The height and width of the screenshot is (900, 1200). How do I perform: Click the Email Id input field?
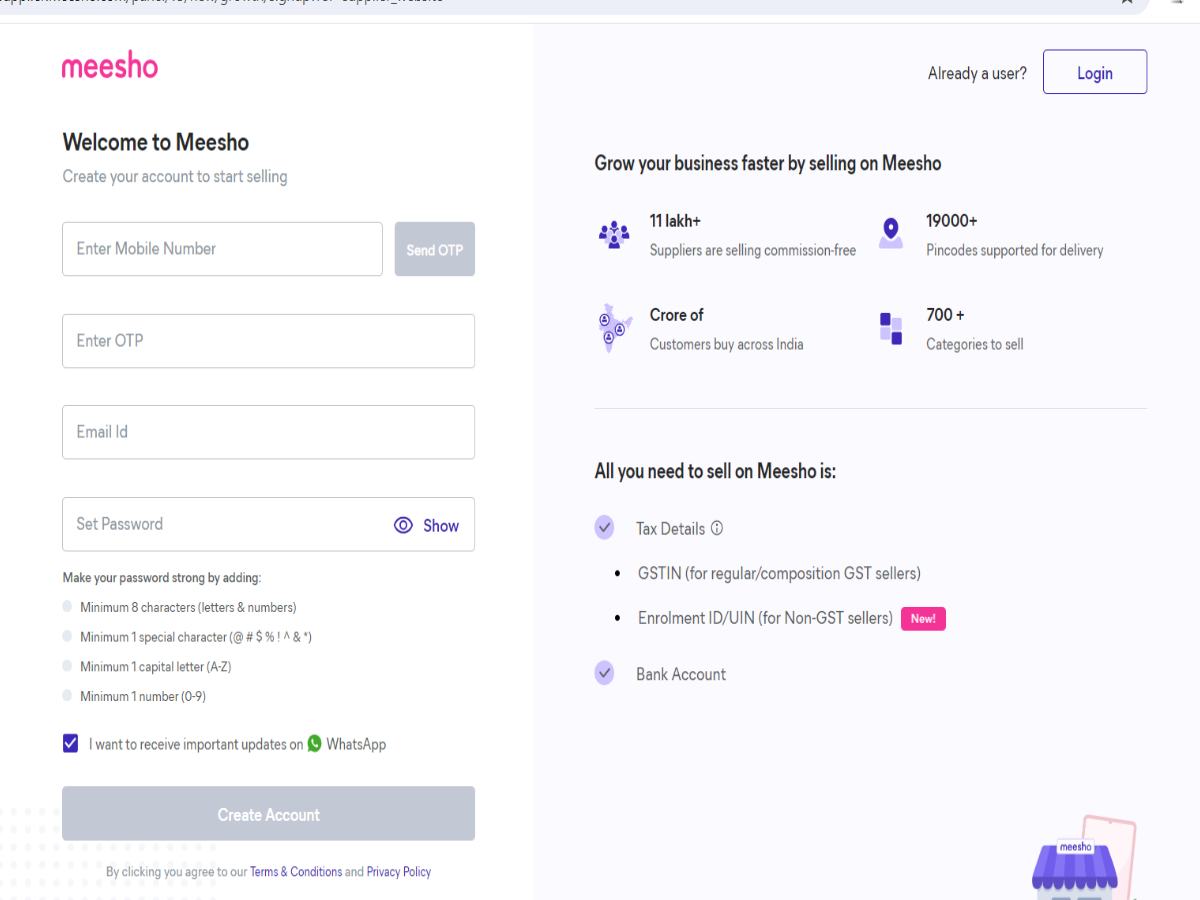pyautogui.click(x=268, y=431)
